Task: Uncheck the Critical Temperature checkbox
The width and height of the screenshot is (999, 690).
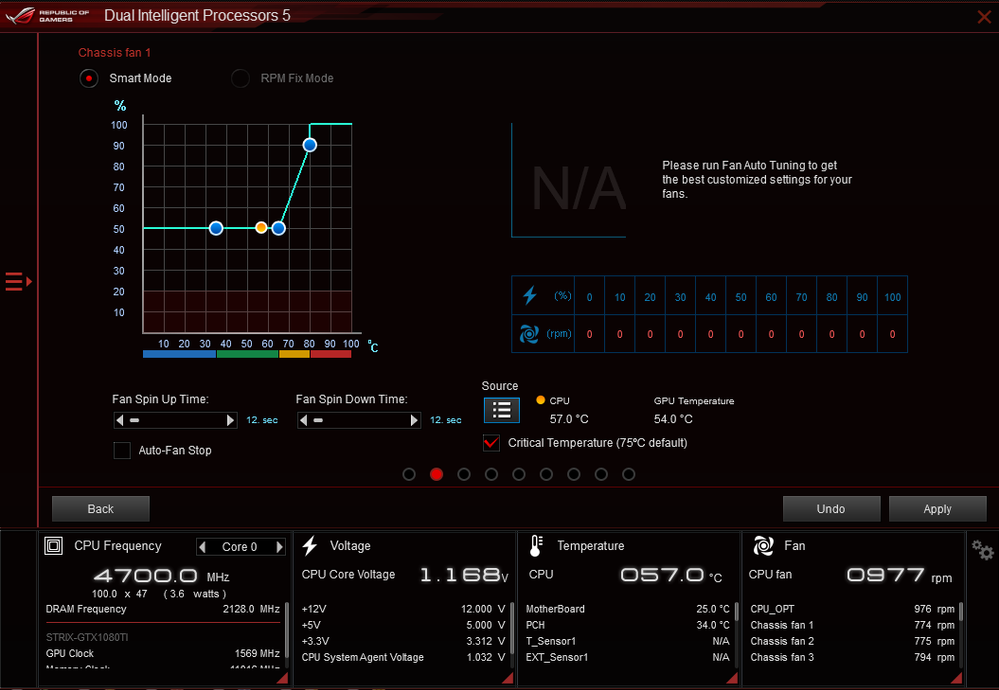Action: click(x=491, y=443)
